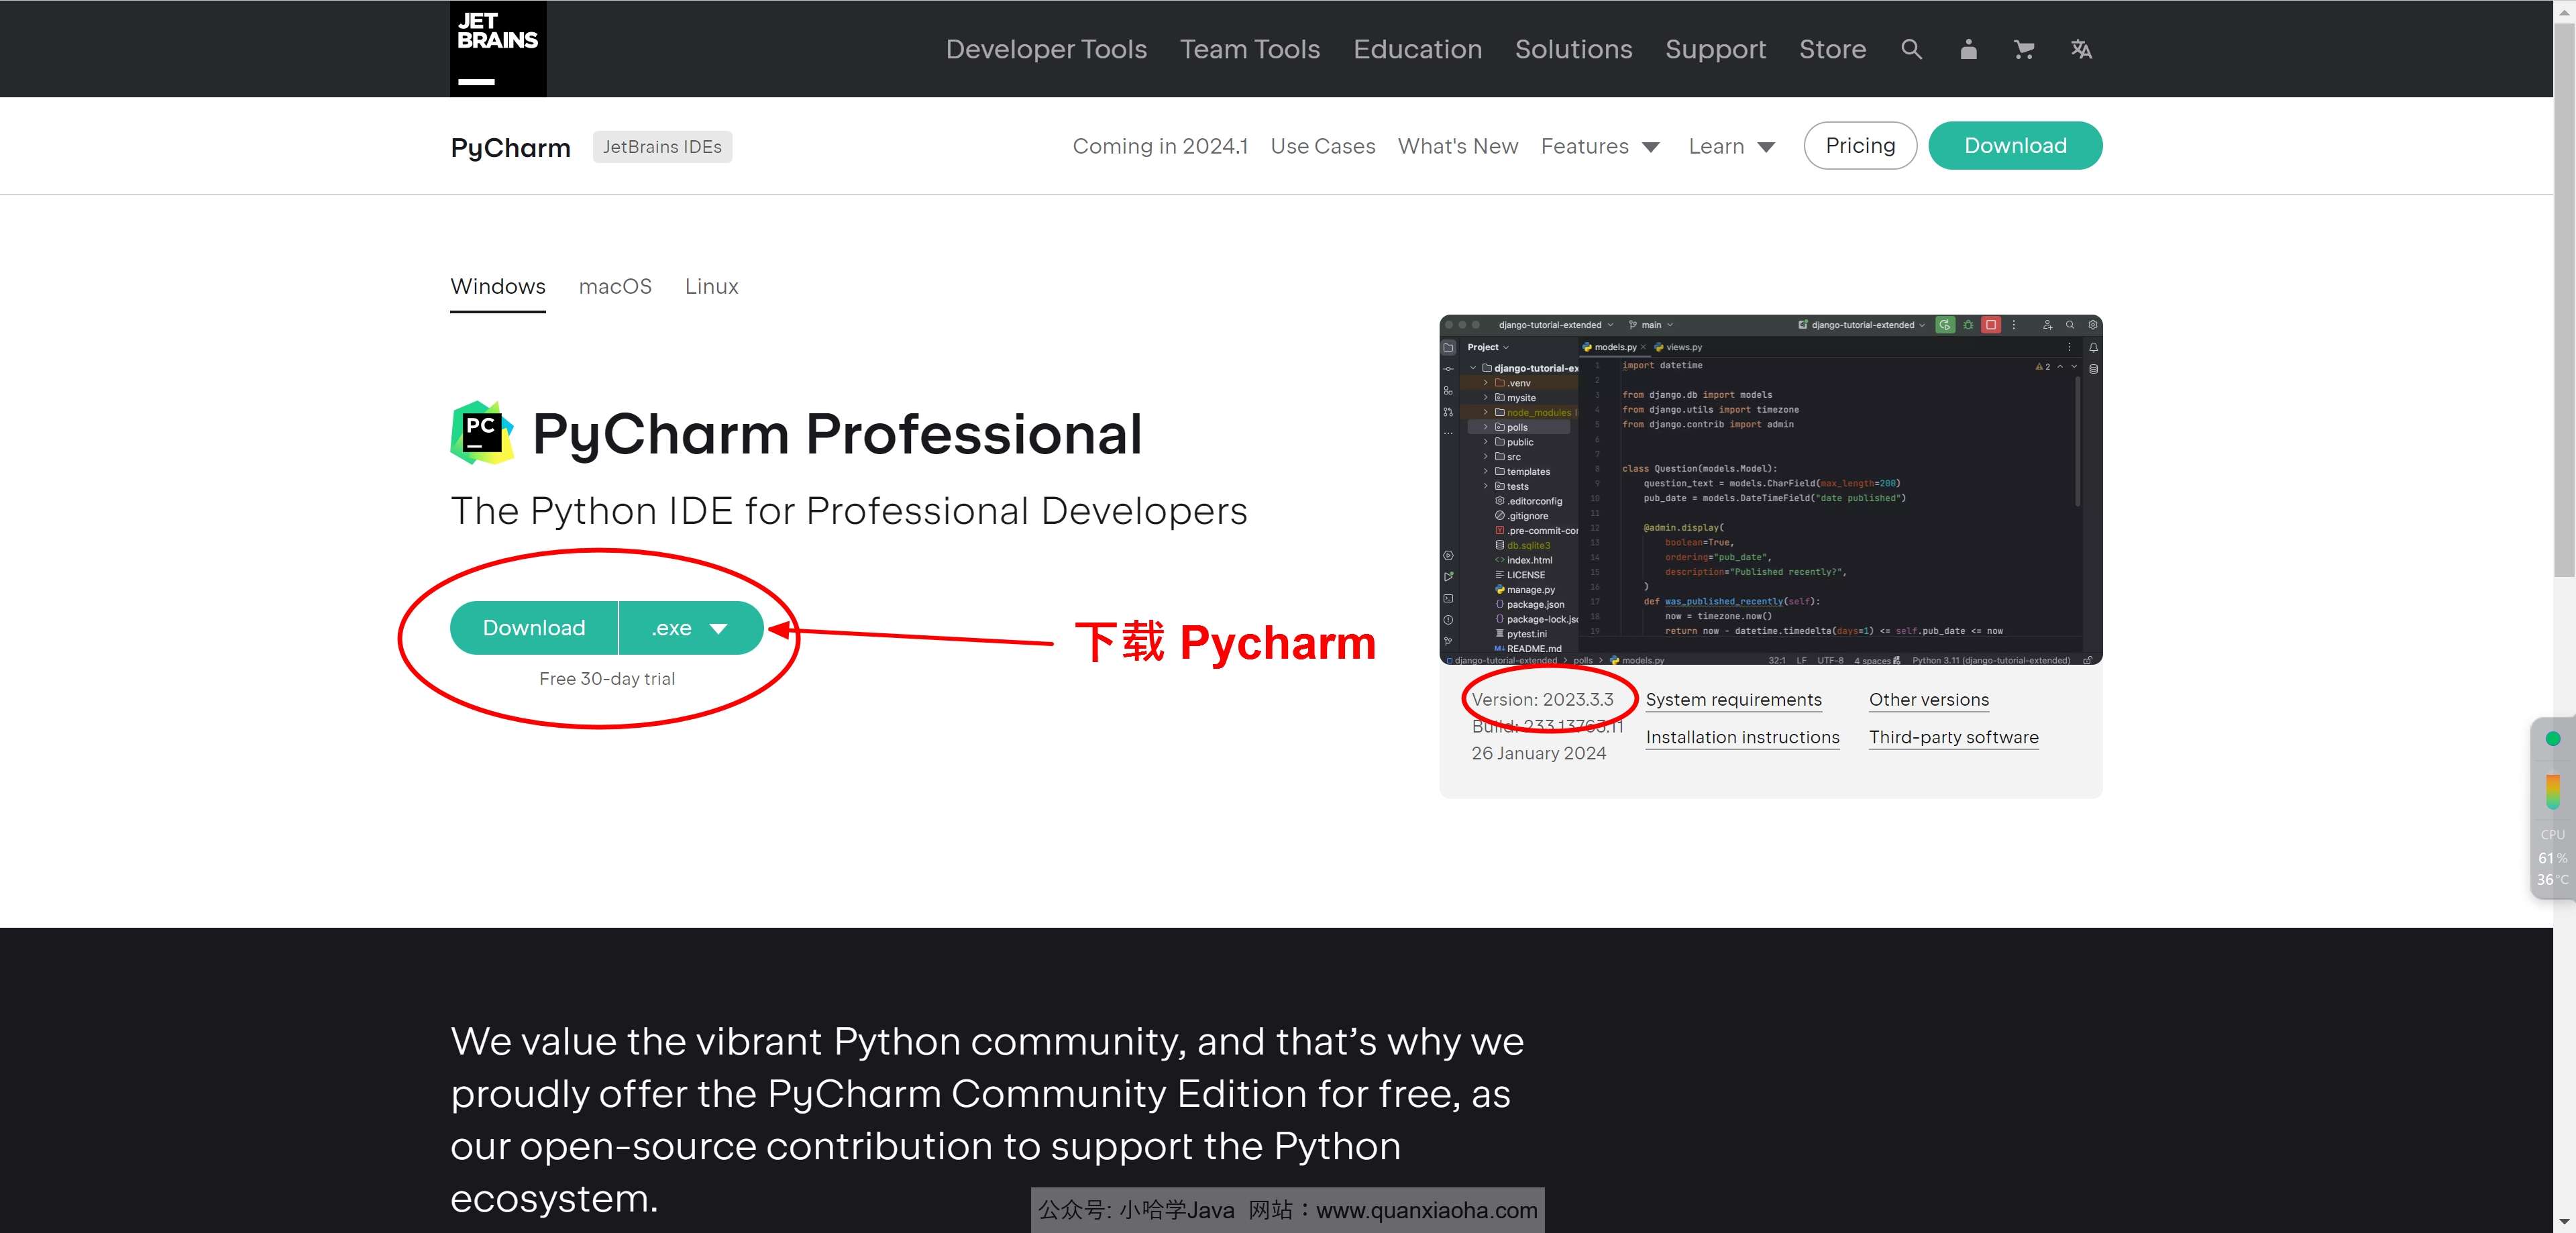Open Team Tools menu
Screen dimensions: 2576x1233
[x=1250, y=49]
